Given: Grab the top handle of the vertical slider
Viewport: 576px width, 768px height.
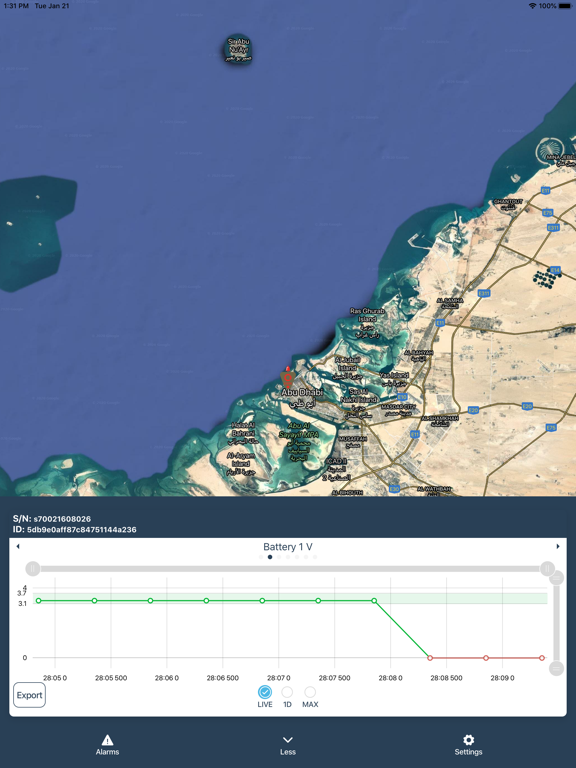Looking at the screenshot, I should [x=556, y=578].
